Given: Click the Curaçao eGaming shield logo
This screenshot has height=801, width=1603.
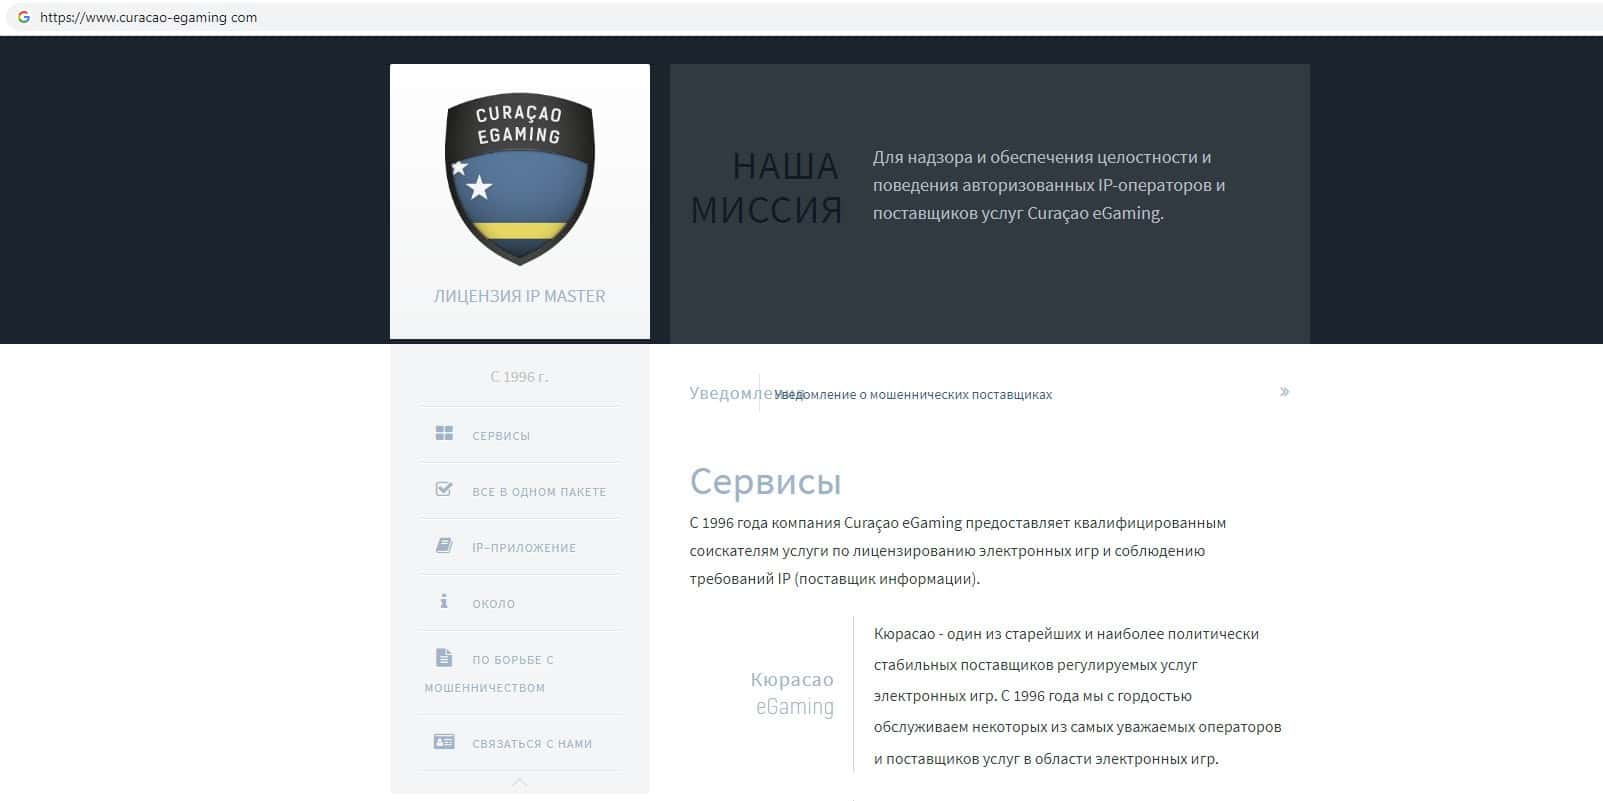Looking at the screenshot, I should point(520,180).
